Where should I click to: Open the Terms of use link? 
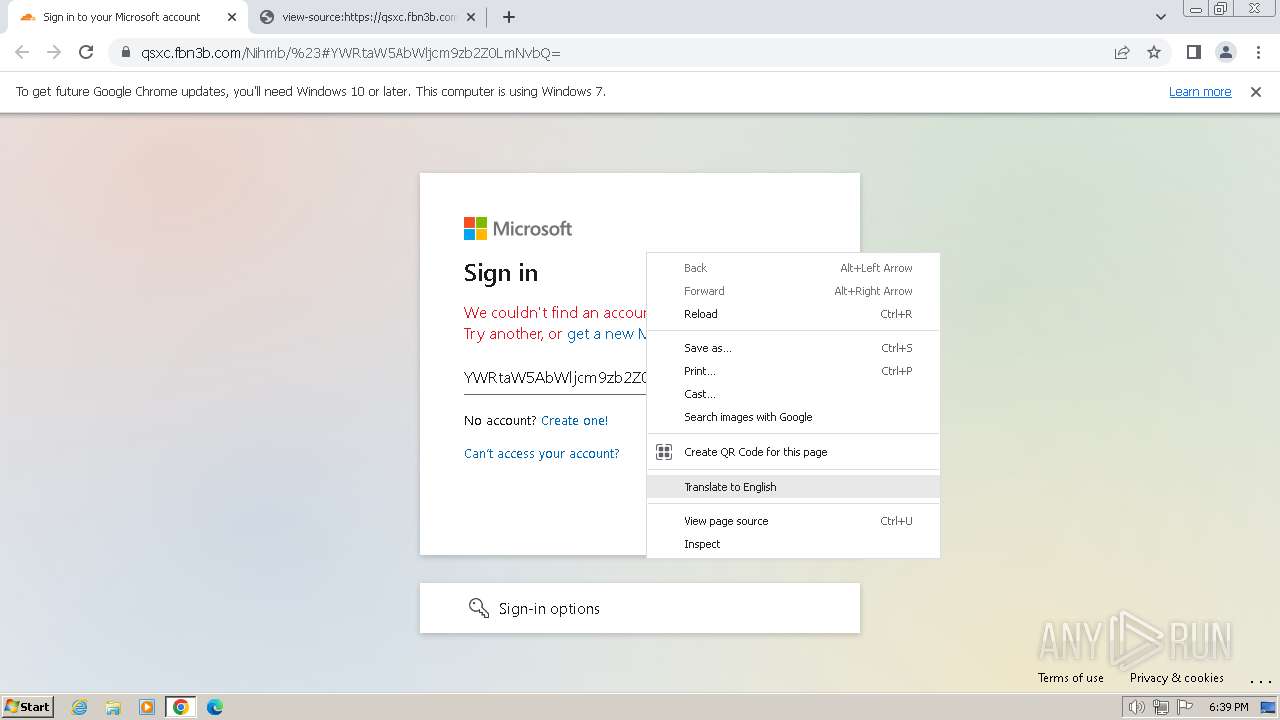click(x=1070, y=678)
